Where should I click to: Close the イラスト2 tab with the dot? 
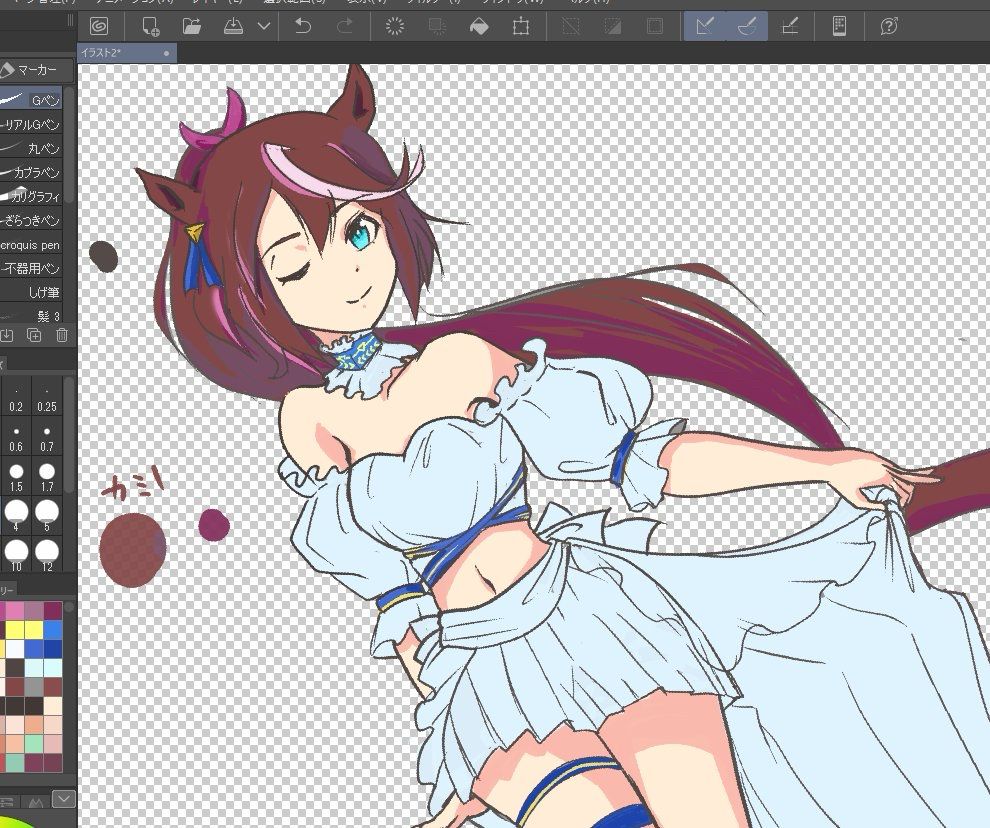[x=167, y=54]
